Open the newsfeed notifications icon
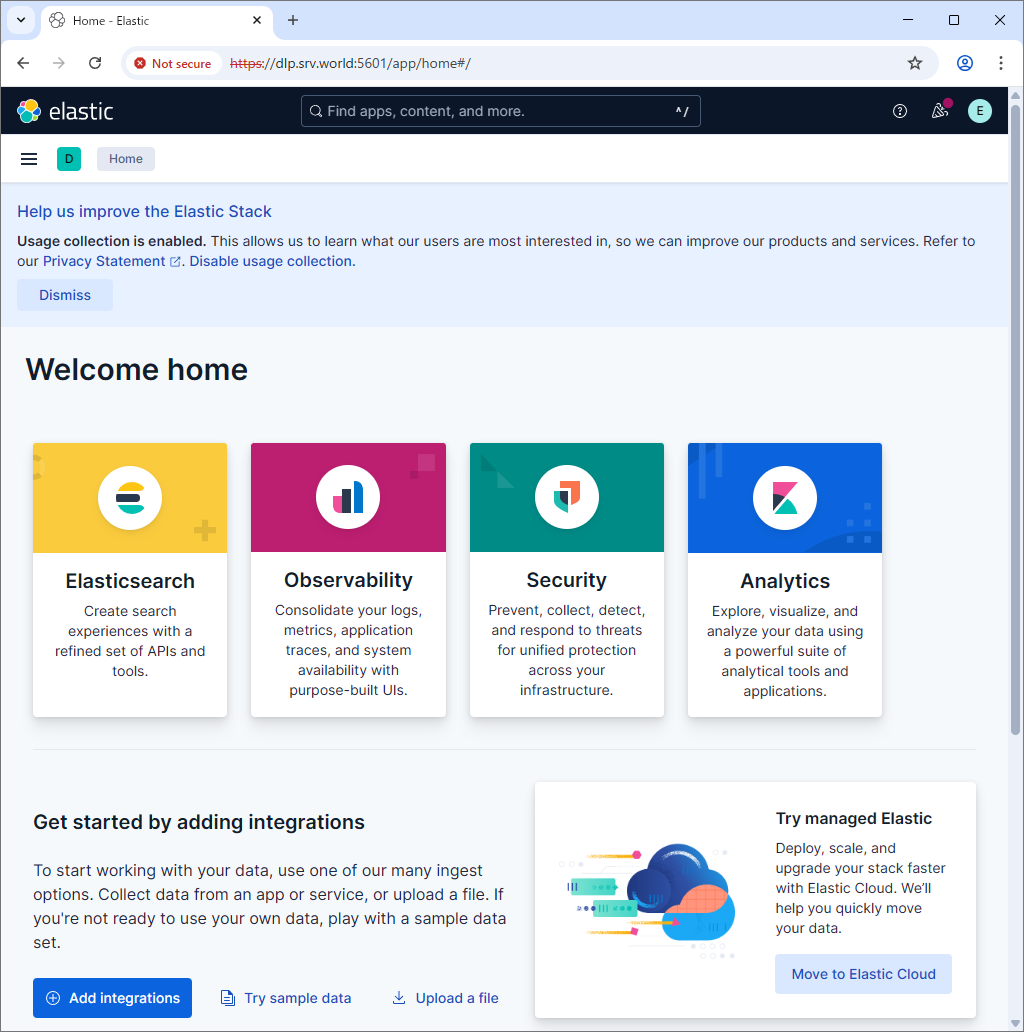1024x1032 pixels. pyautogui.click(x=939, y=111)
